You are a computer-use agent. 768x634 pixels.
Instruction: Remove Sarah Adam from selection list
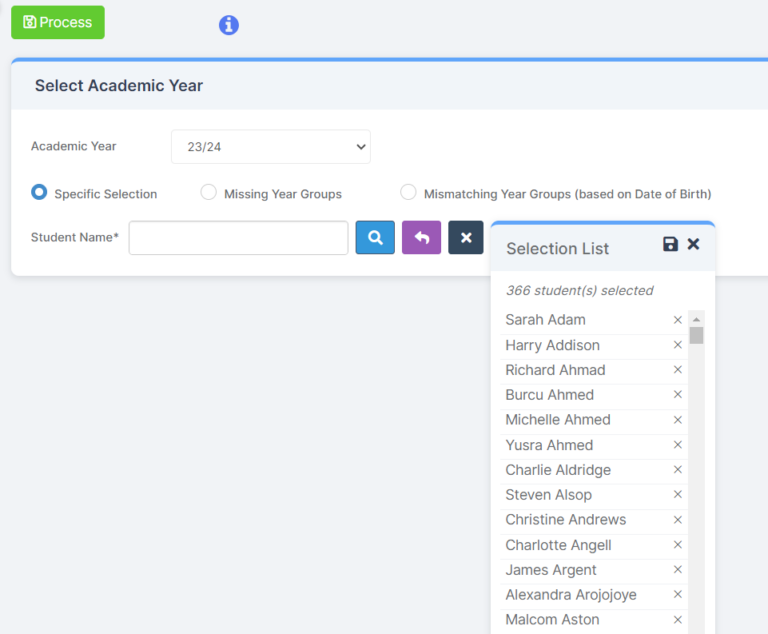click(x=677, y=320)
